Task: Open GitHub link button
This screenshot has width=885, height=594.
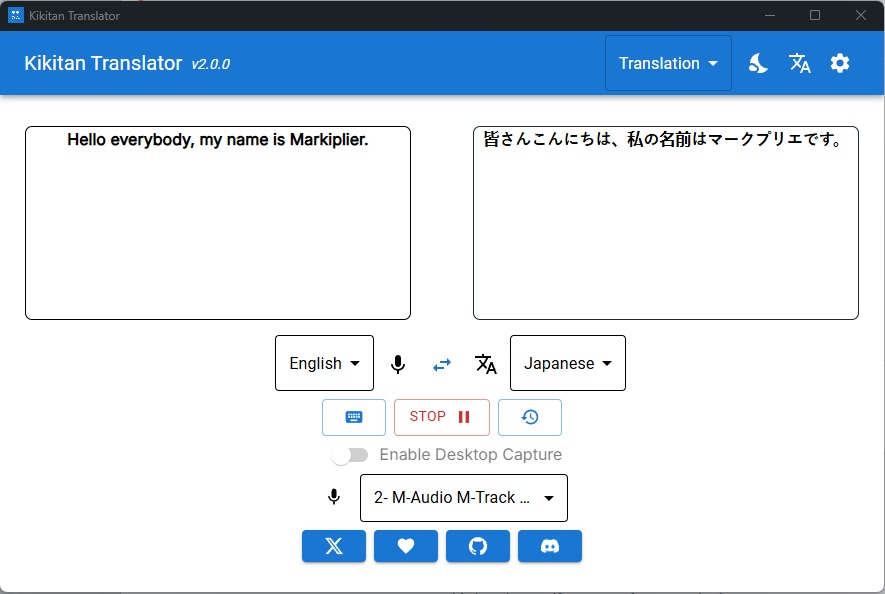Action: (477, 546)
